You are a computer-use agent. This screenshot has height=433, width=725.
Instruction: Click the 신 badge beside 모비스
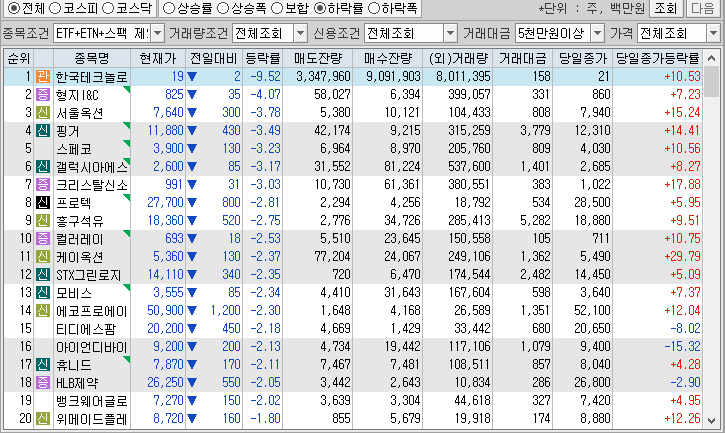click(43, 292)
